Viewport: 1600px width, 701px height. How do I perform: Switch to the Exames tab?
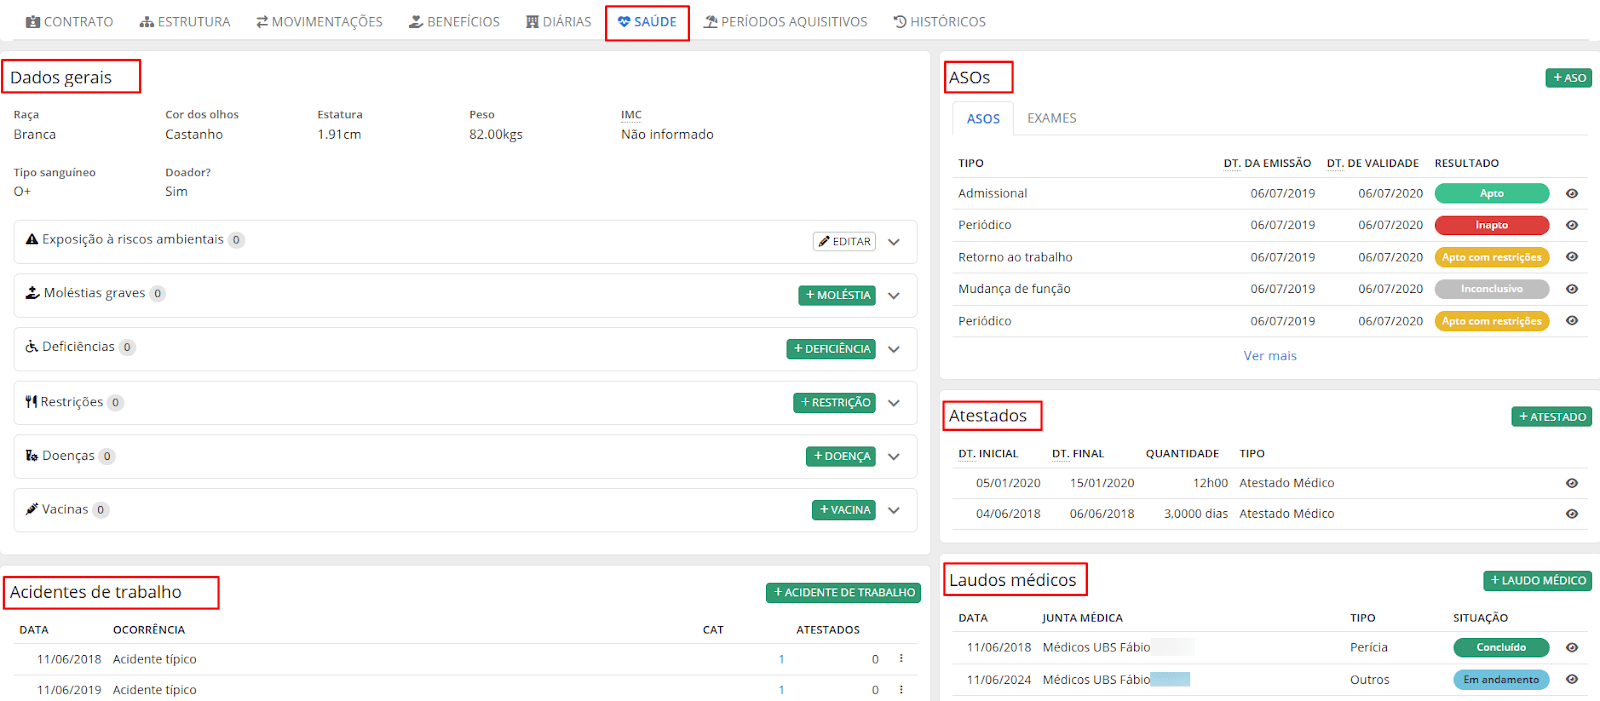pyautogui.click(x=1051, y=118)
